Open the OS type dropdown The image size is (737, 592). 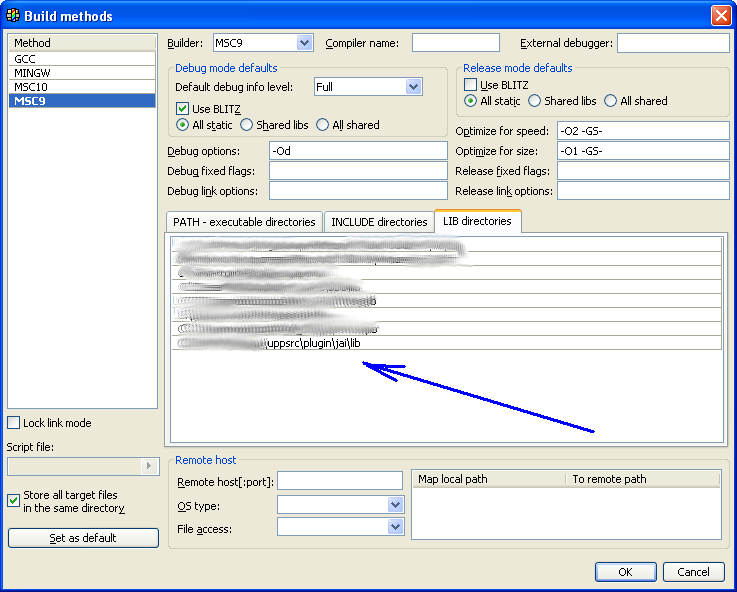pyautogui.click(x=395, y=505)
